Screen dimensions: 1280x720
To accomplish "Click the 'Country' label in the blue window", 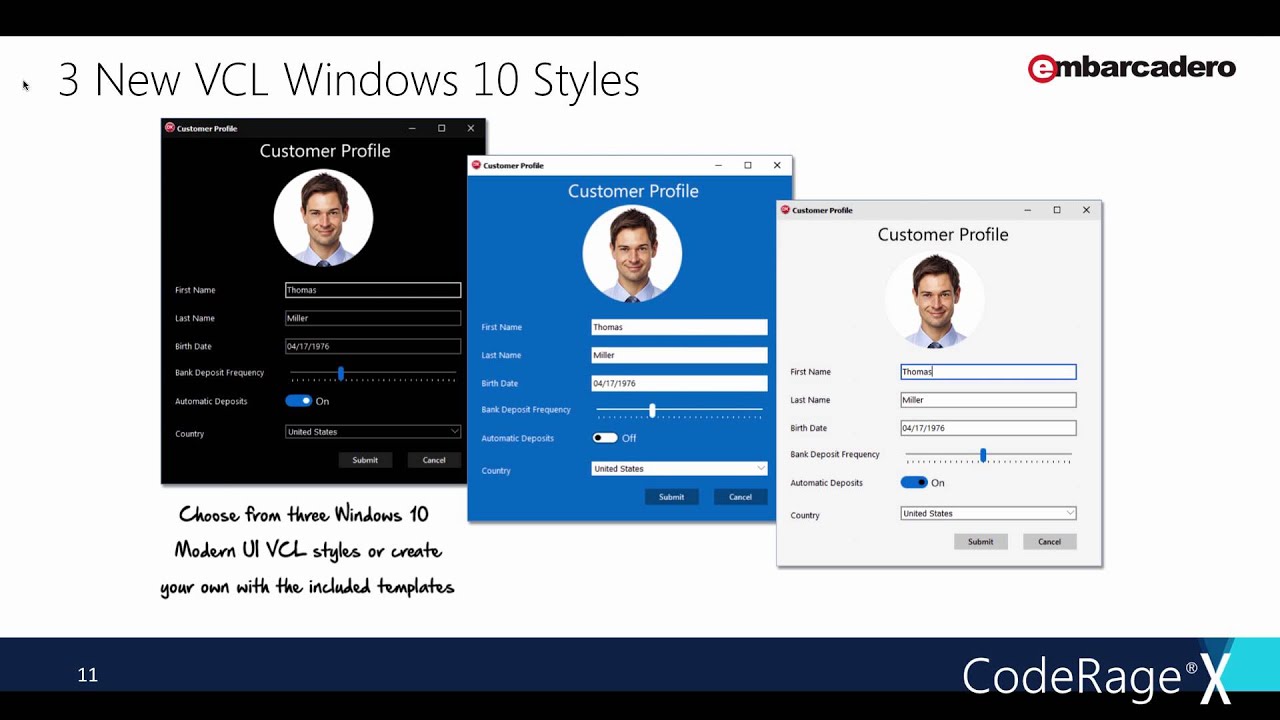I will click(x=496, y=470).
